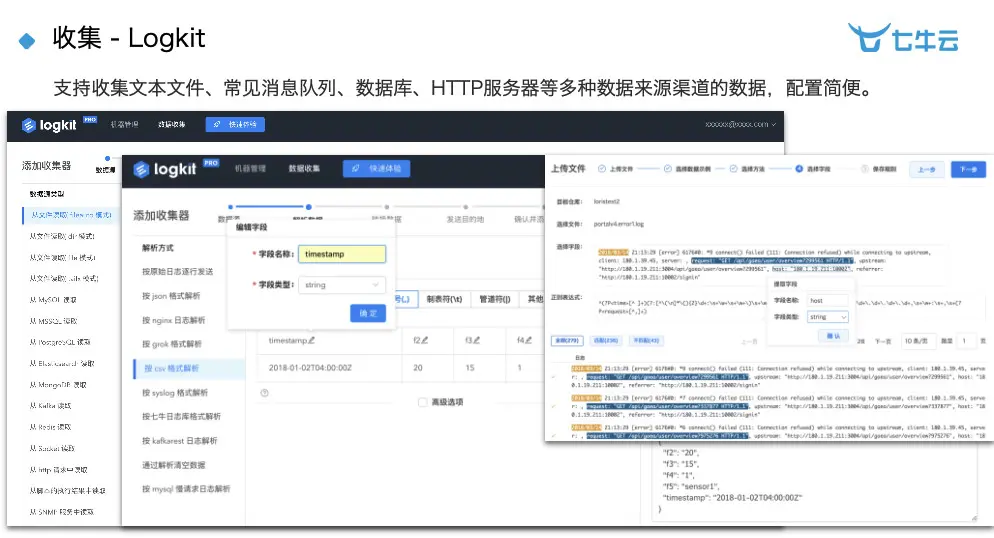The height and width of the screenshot is (538, 994).
Task: Select 按原始日志逐行发送 parse method
Action: (178, 271)
